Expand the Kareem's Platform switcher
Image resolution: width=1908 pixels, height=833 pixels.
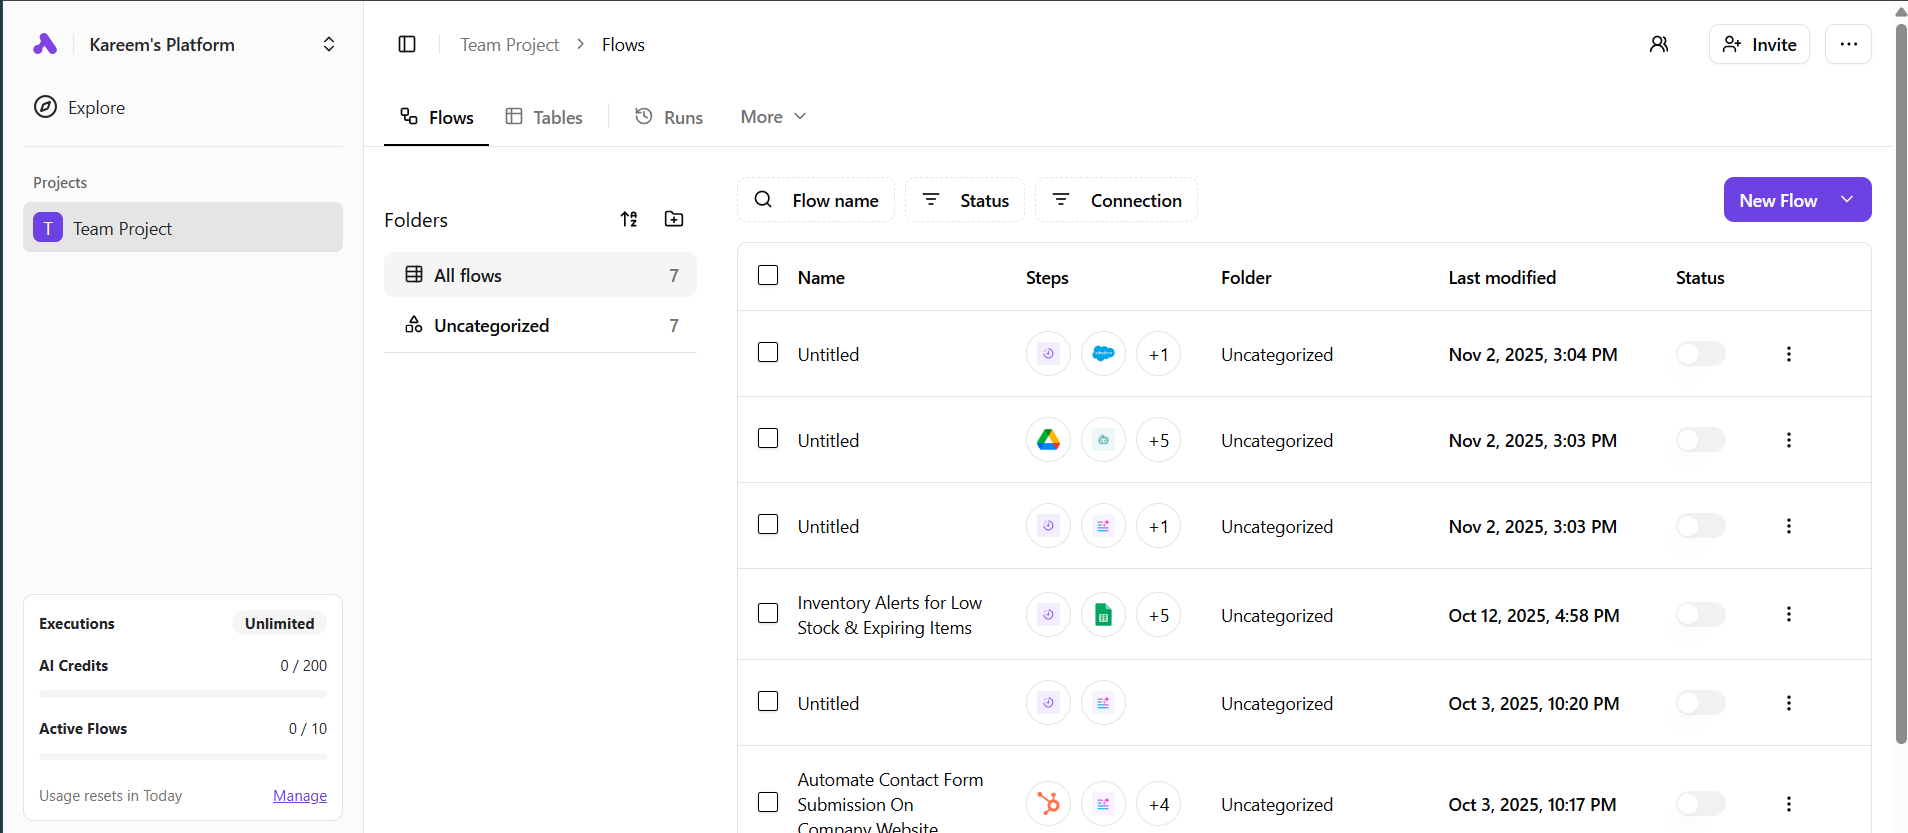click(x=328, y=45)
